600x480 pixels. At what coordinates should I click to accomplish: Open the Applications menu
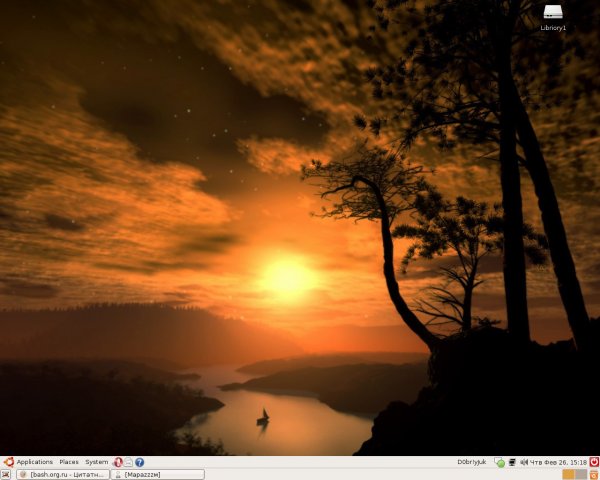pos(34,462)
